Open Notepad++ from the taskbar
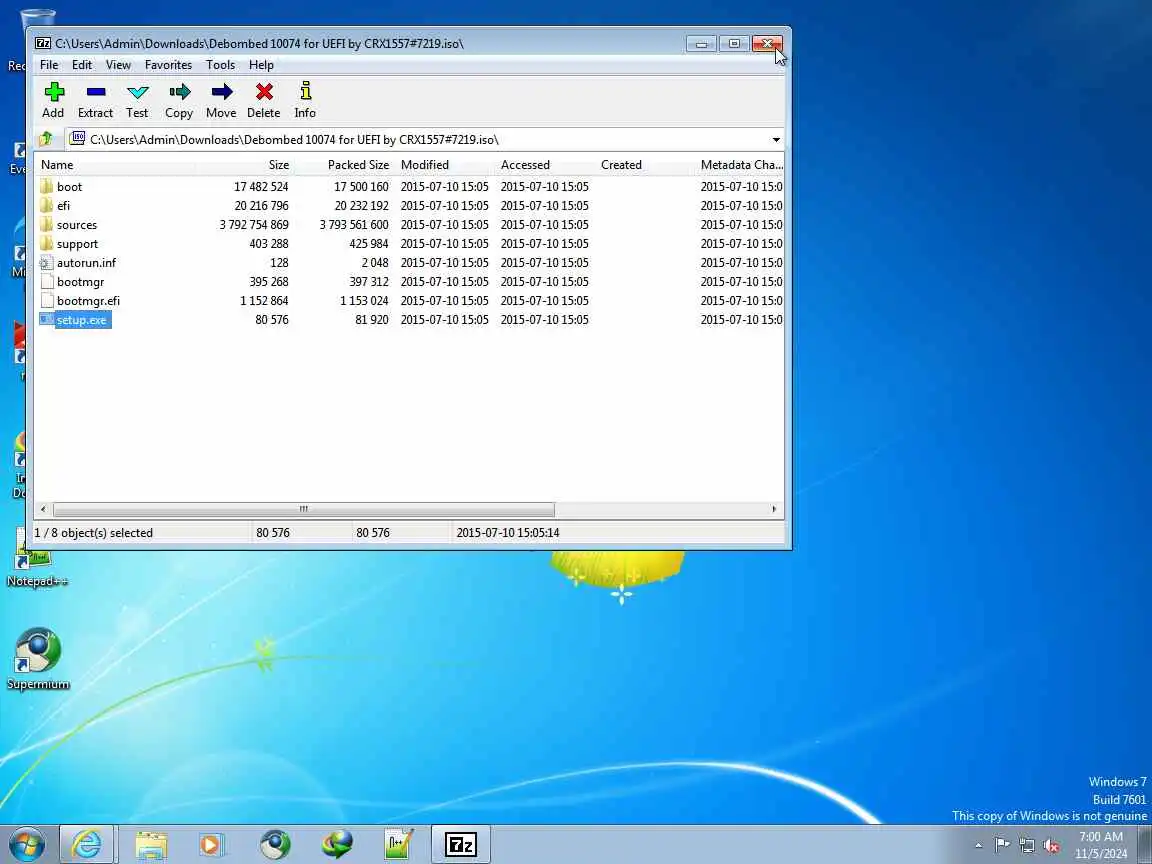 pyautogui.click(x=399, y=845)
